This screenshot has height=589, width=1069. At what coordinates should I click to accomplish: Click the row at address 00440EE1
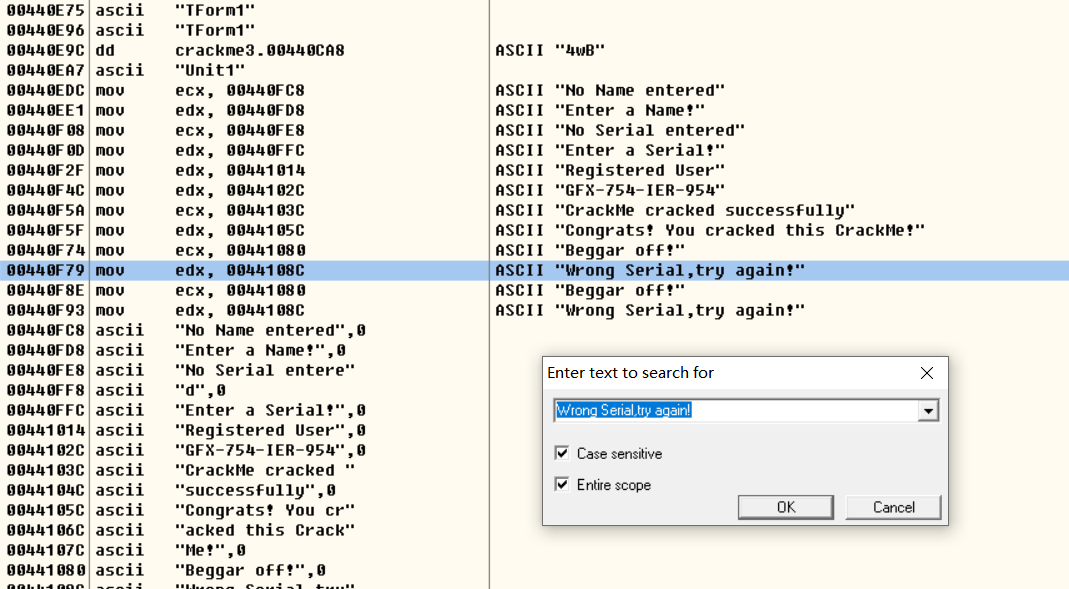coord(240,110)
